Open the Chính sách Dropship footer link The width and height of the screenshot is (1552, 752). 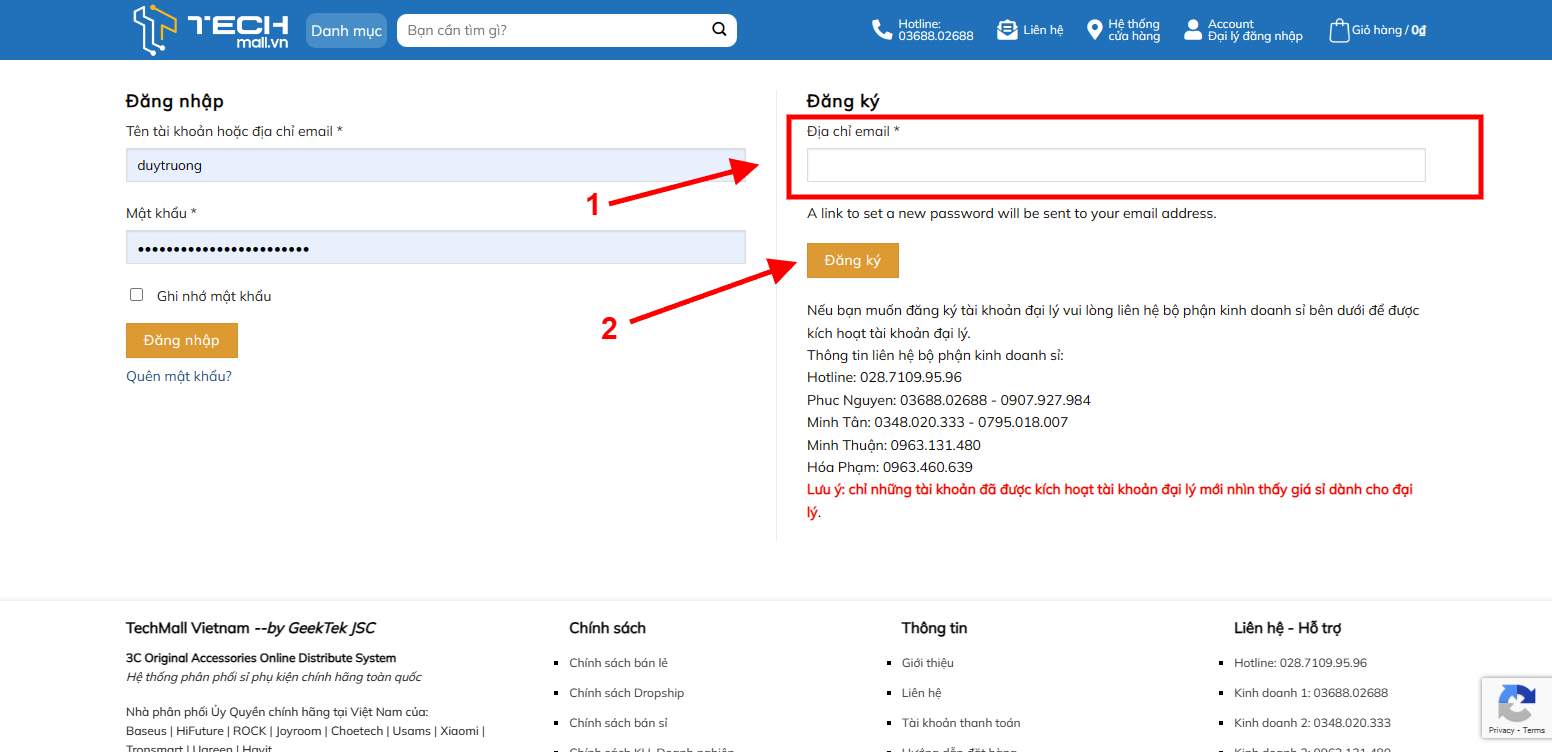coord(626,693)
